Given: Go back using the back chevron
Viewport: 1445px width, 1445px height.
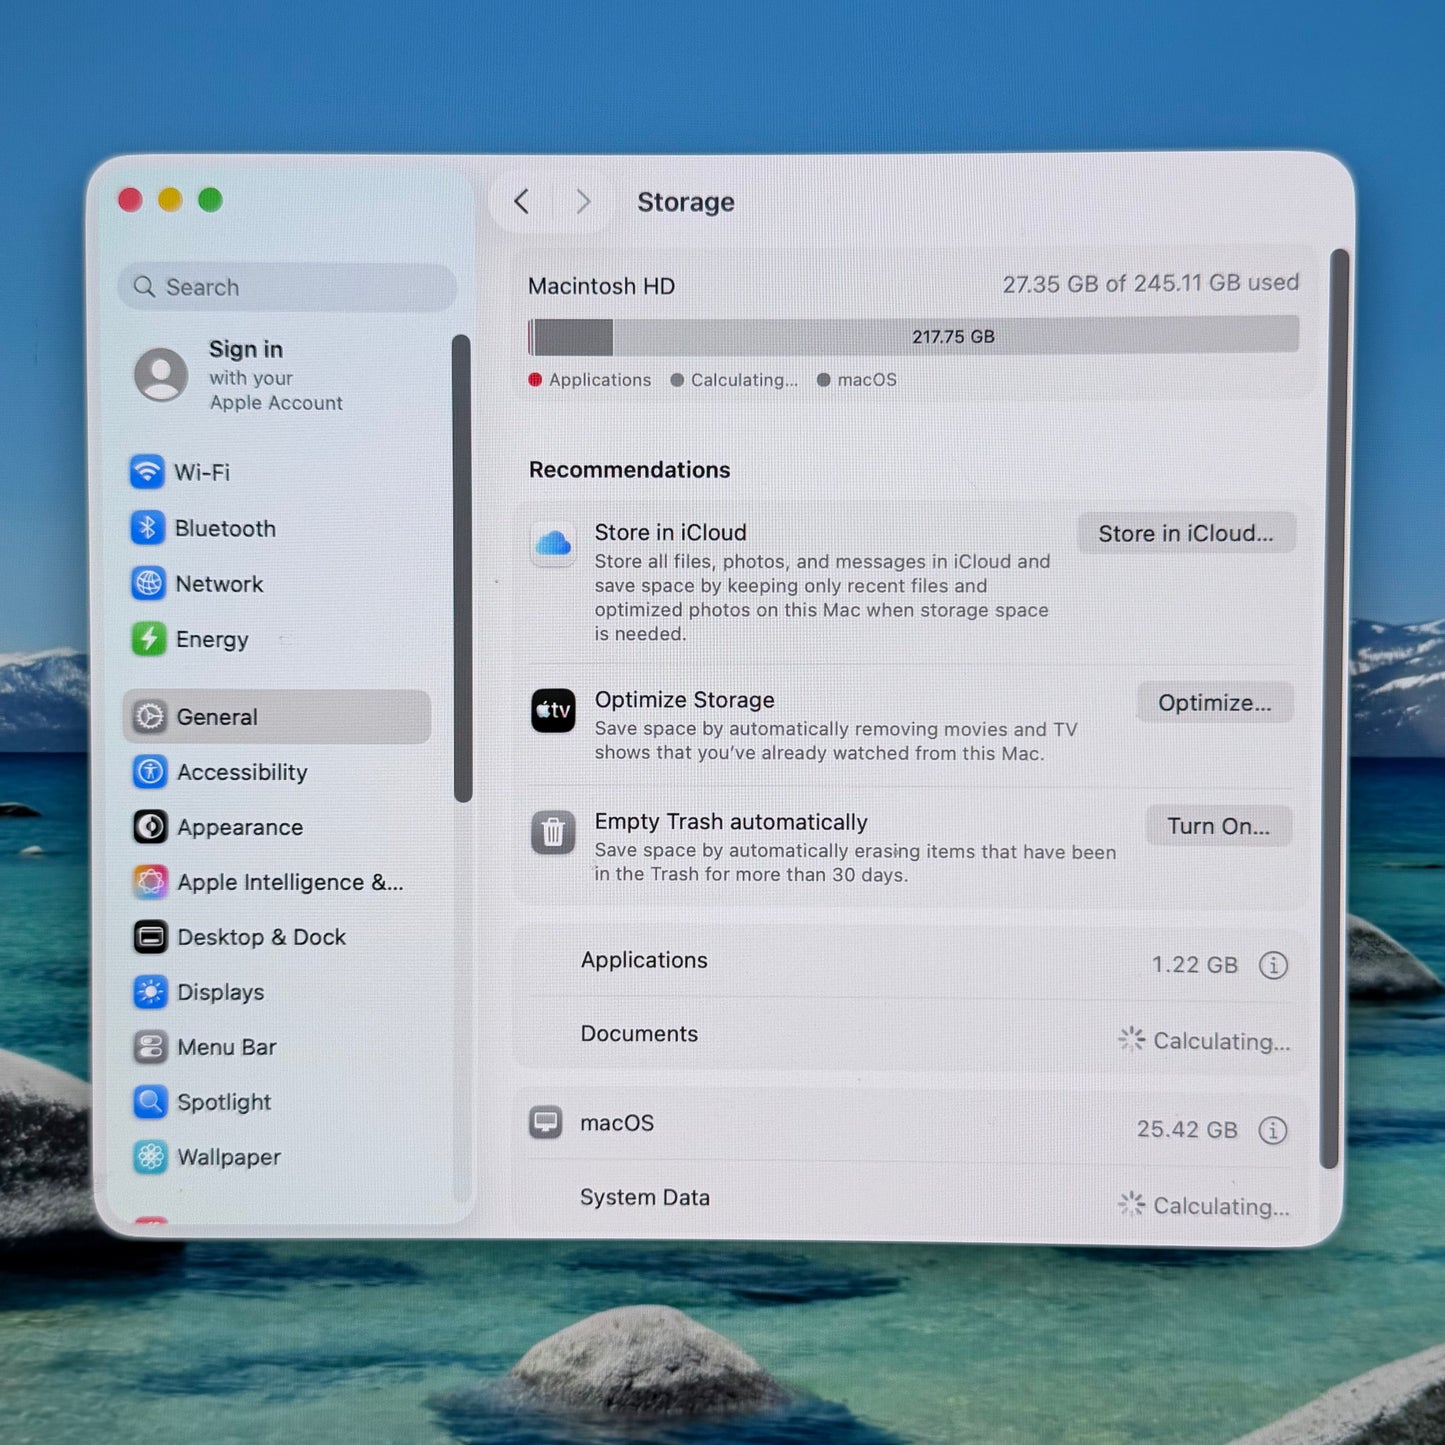Looking at the screenshot, I should (x=521, y=202).
